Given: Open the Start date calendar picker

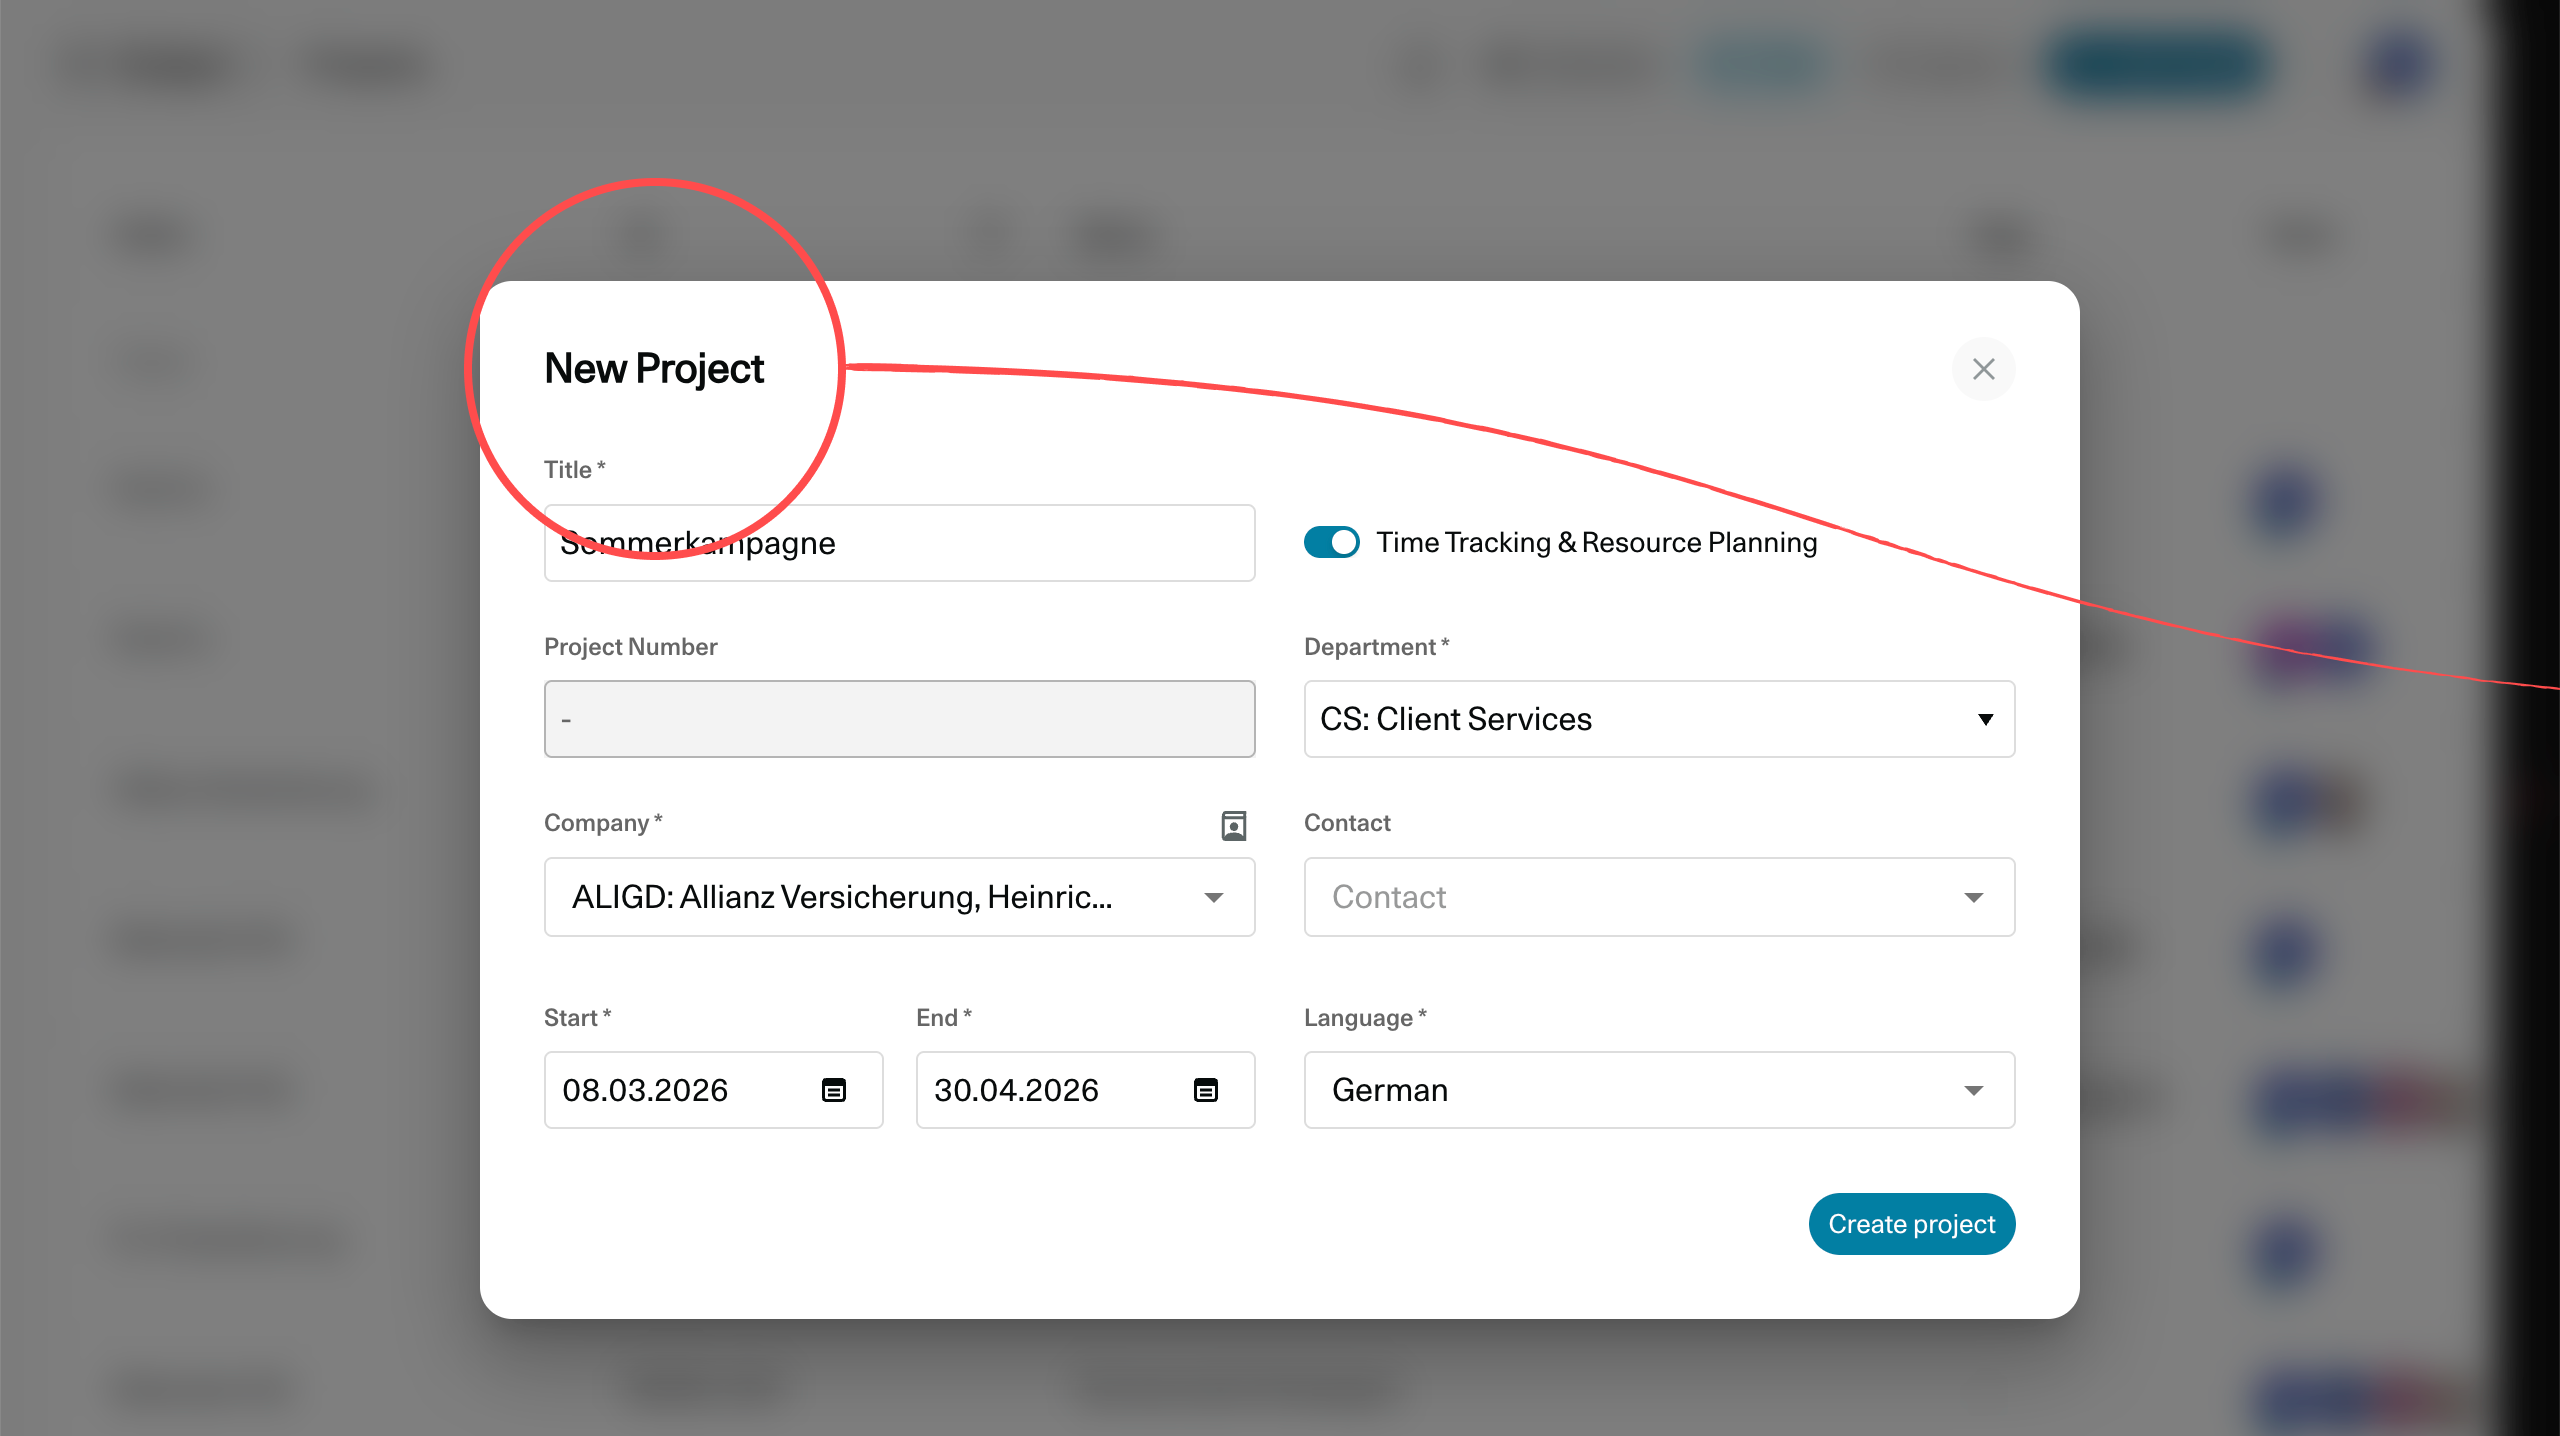Looking at the screenshot, I should click(834, 1090).
